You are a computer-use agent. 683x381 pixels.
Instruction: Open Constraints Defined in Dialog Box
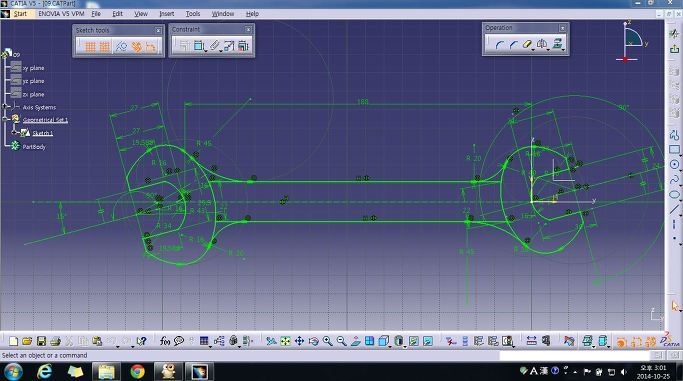pos(184,45)
